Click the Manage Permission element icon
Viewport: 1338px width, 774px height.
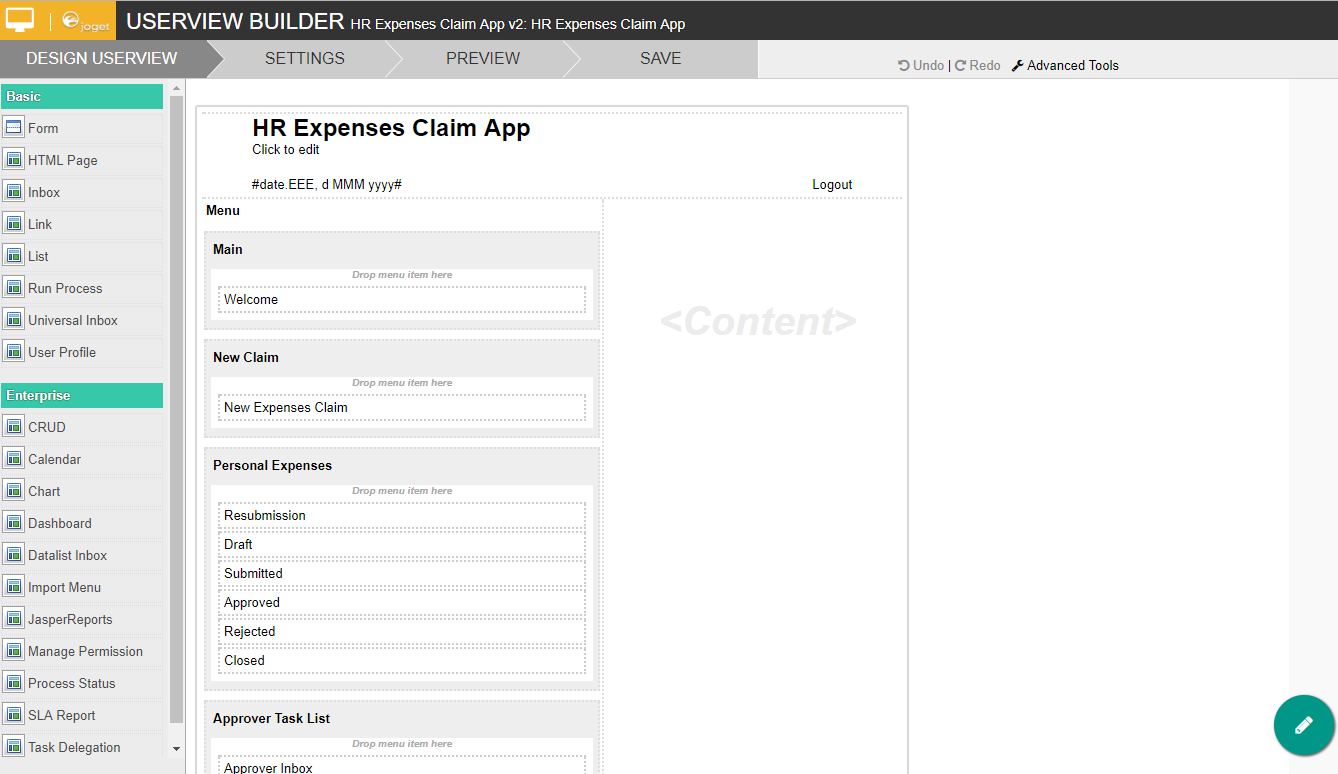(13, 650)
